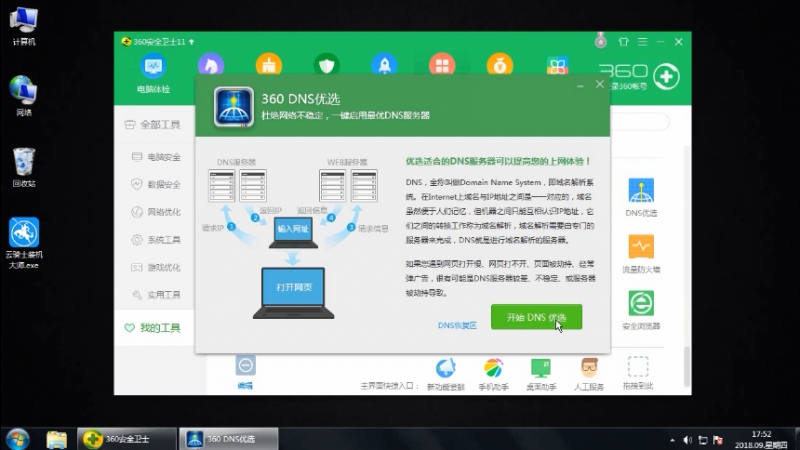Switch to the 360 DNS优选 taskbar button
The height and width of the screenshot is (450, 800).
pos(229,439)
